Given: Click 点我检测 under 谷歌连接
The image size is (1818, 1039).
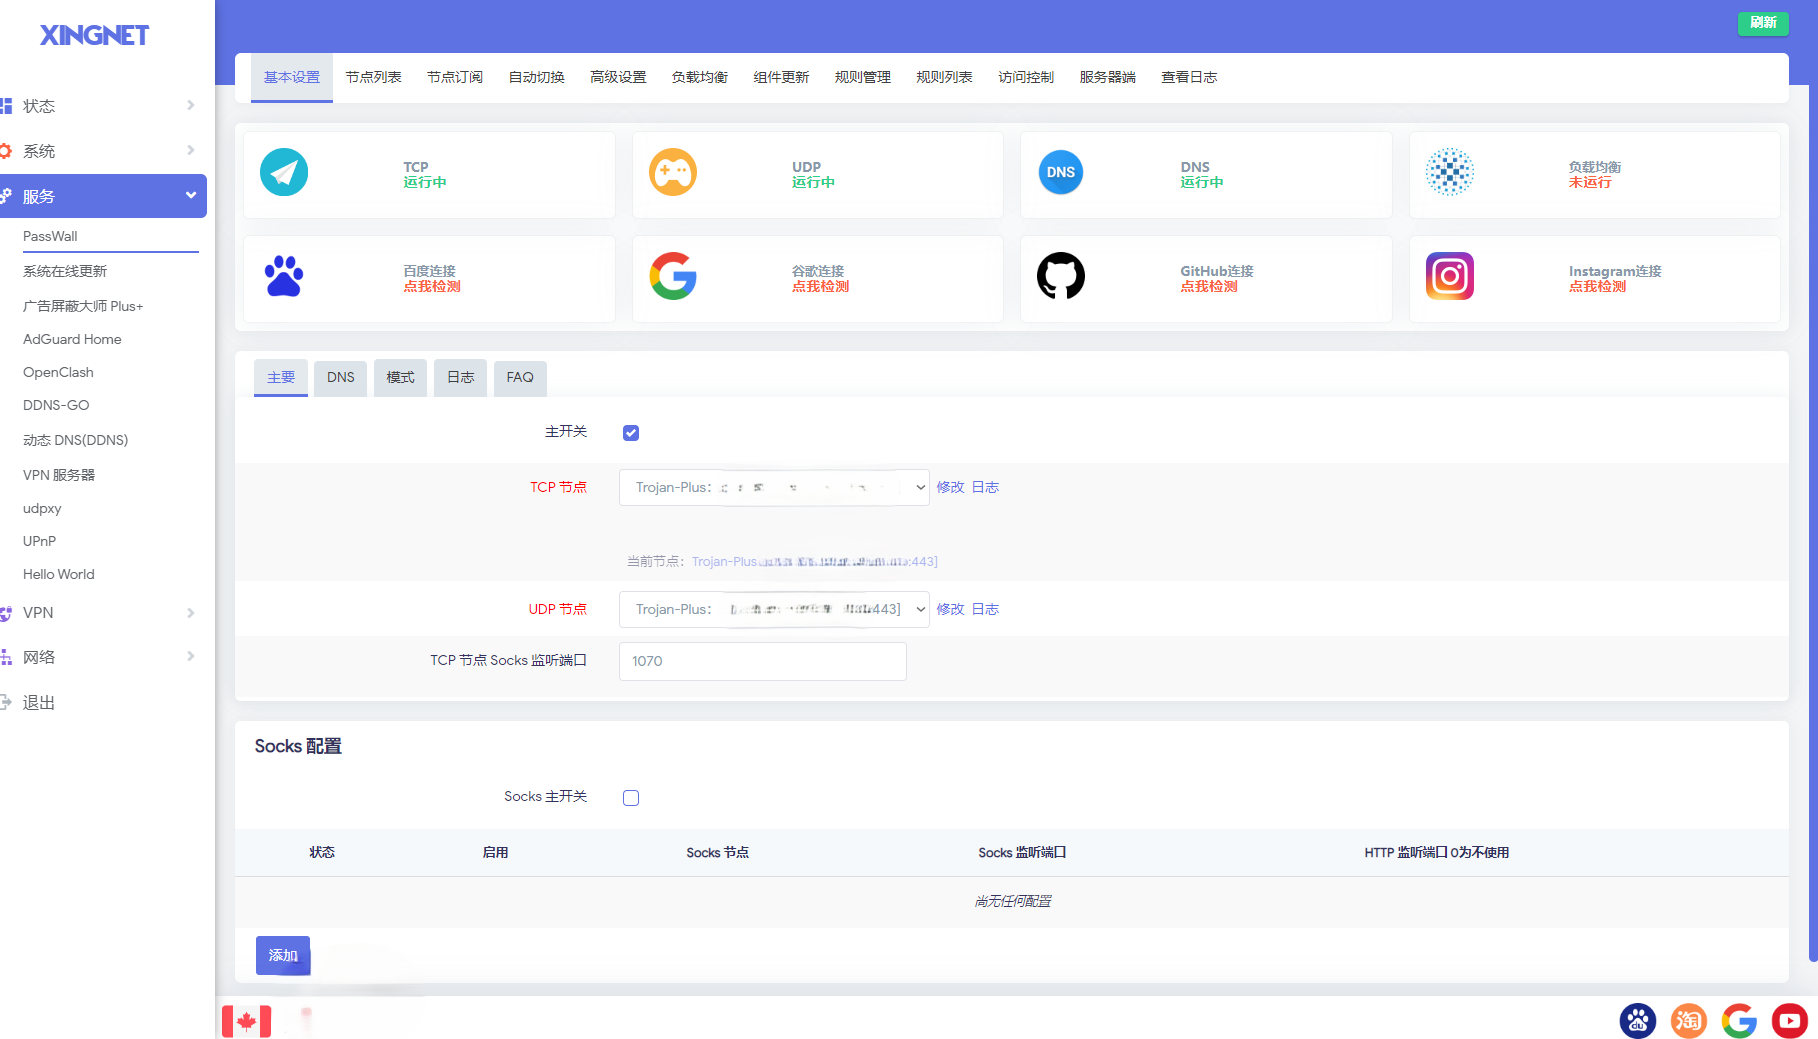Looking at the screenshot, I should [821, 287].
